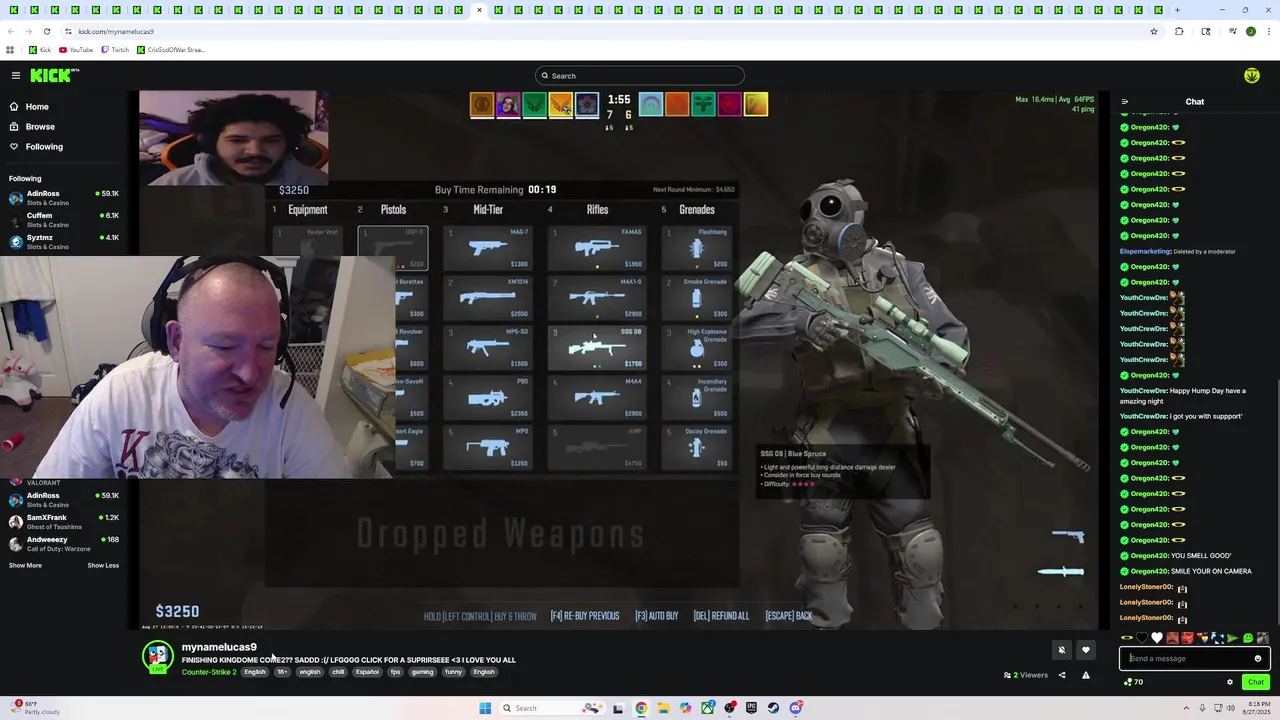This screenshot has width=1280, height=720.
Task: Insert the black heart quick emote
Action: 1142,638
